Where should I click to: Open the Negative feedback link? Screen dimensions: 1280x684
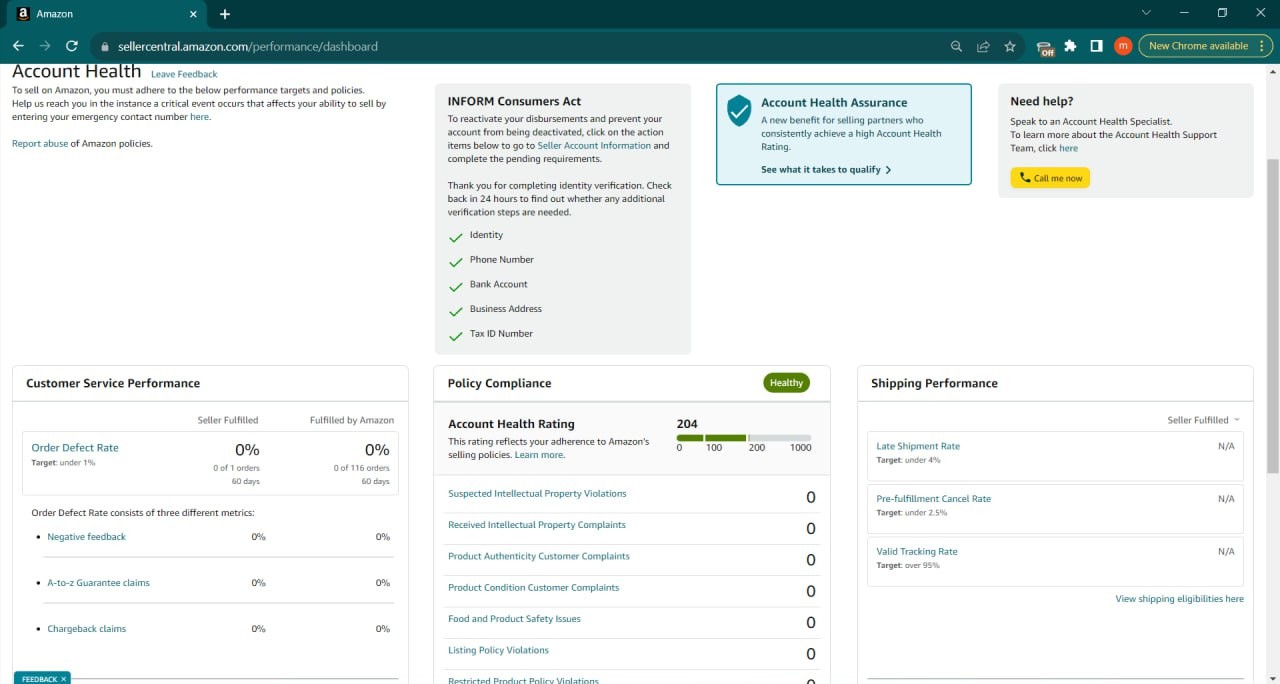87,537
